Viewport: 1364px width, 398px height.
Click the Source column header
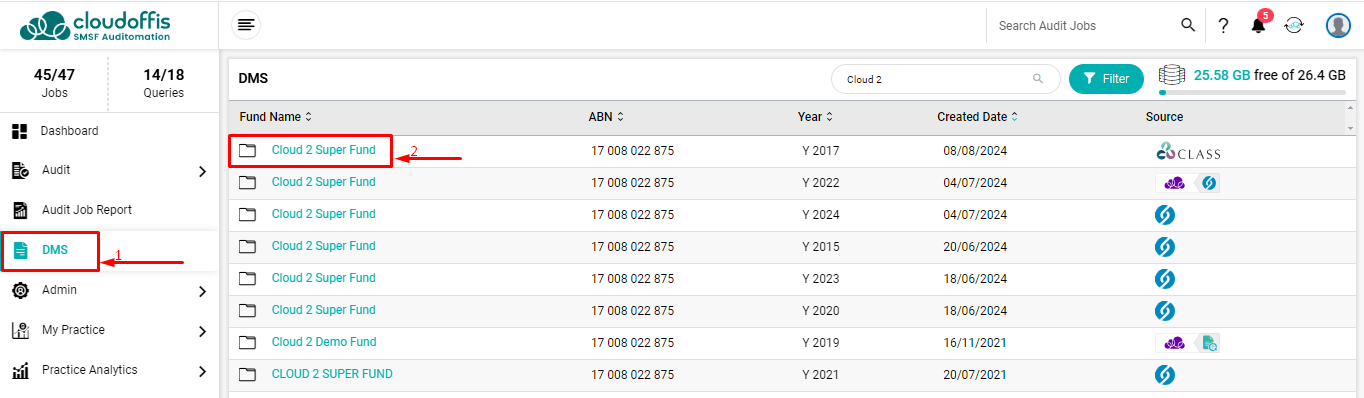(x=1164, y=117)
